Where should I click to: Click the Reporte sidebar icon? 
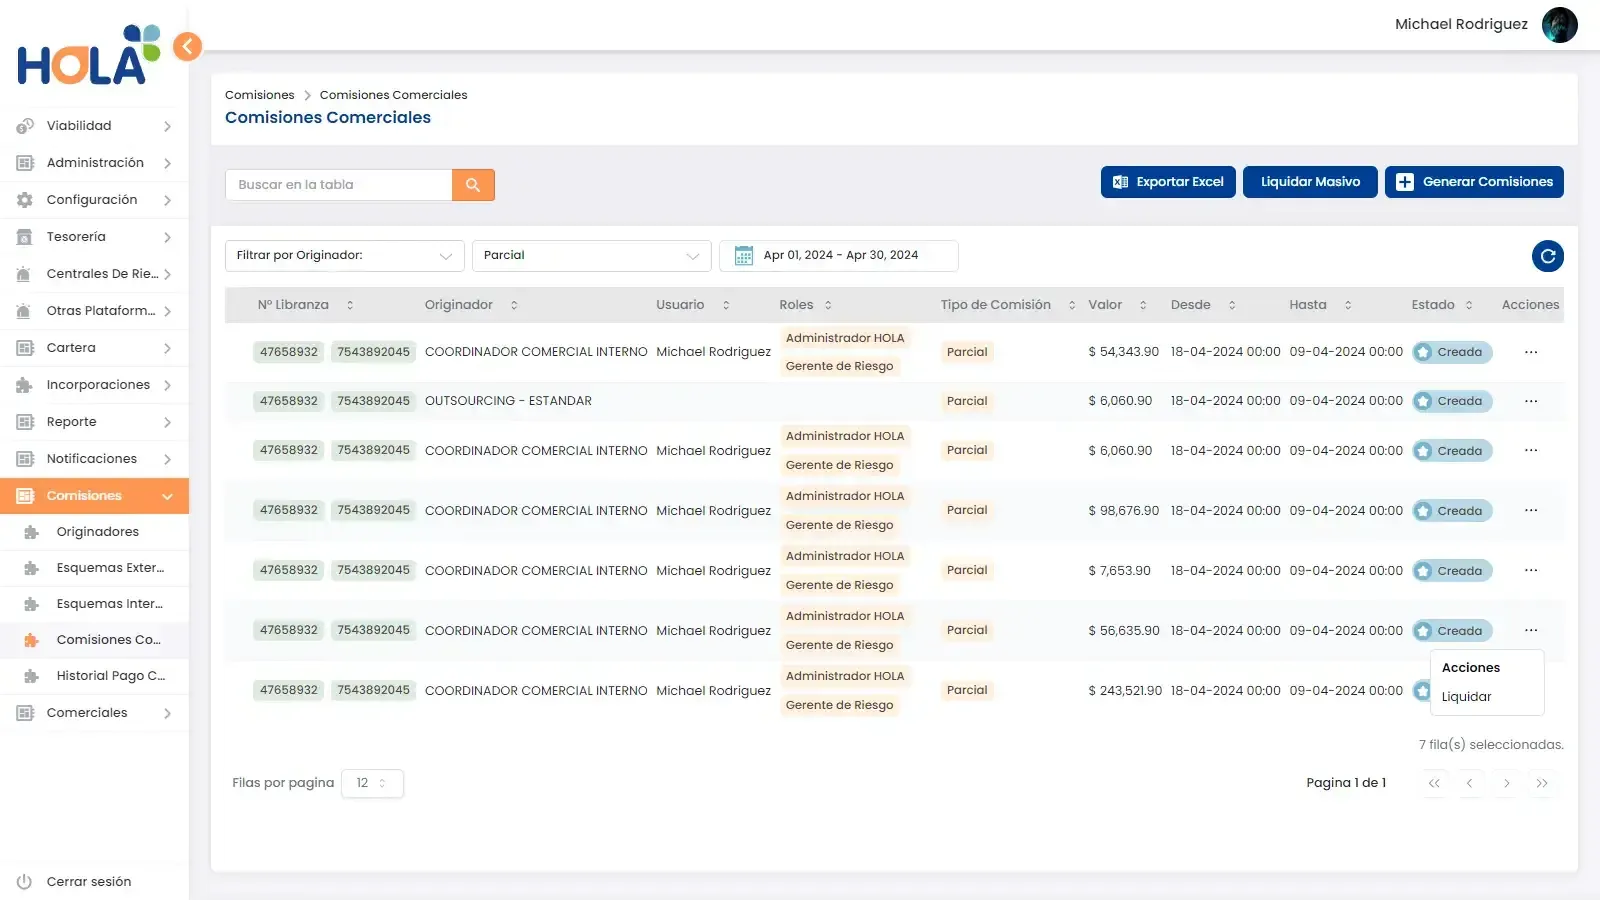[25, 422]
